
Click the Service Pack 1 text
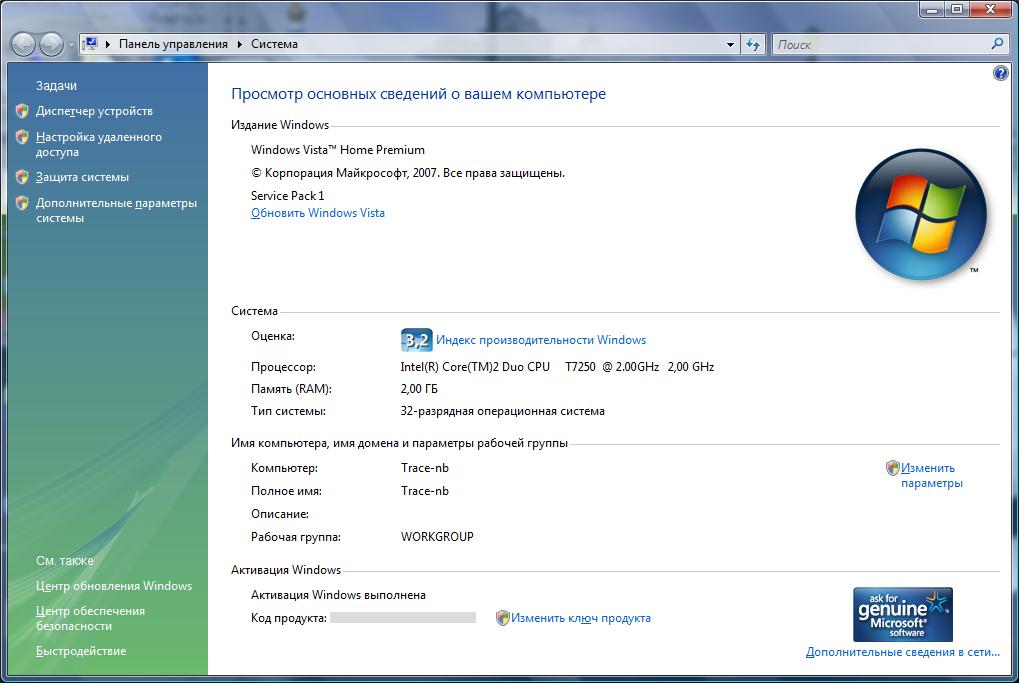tap(287, 196)
